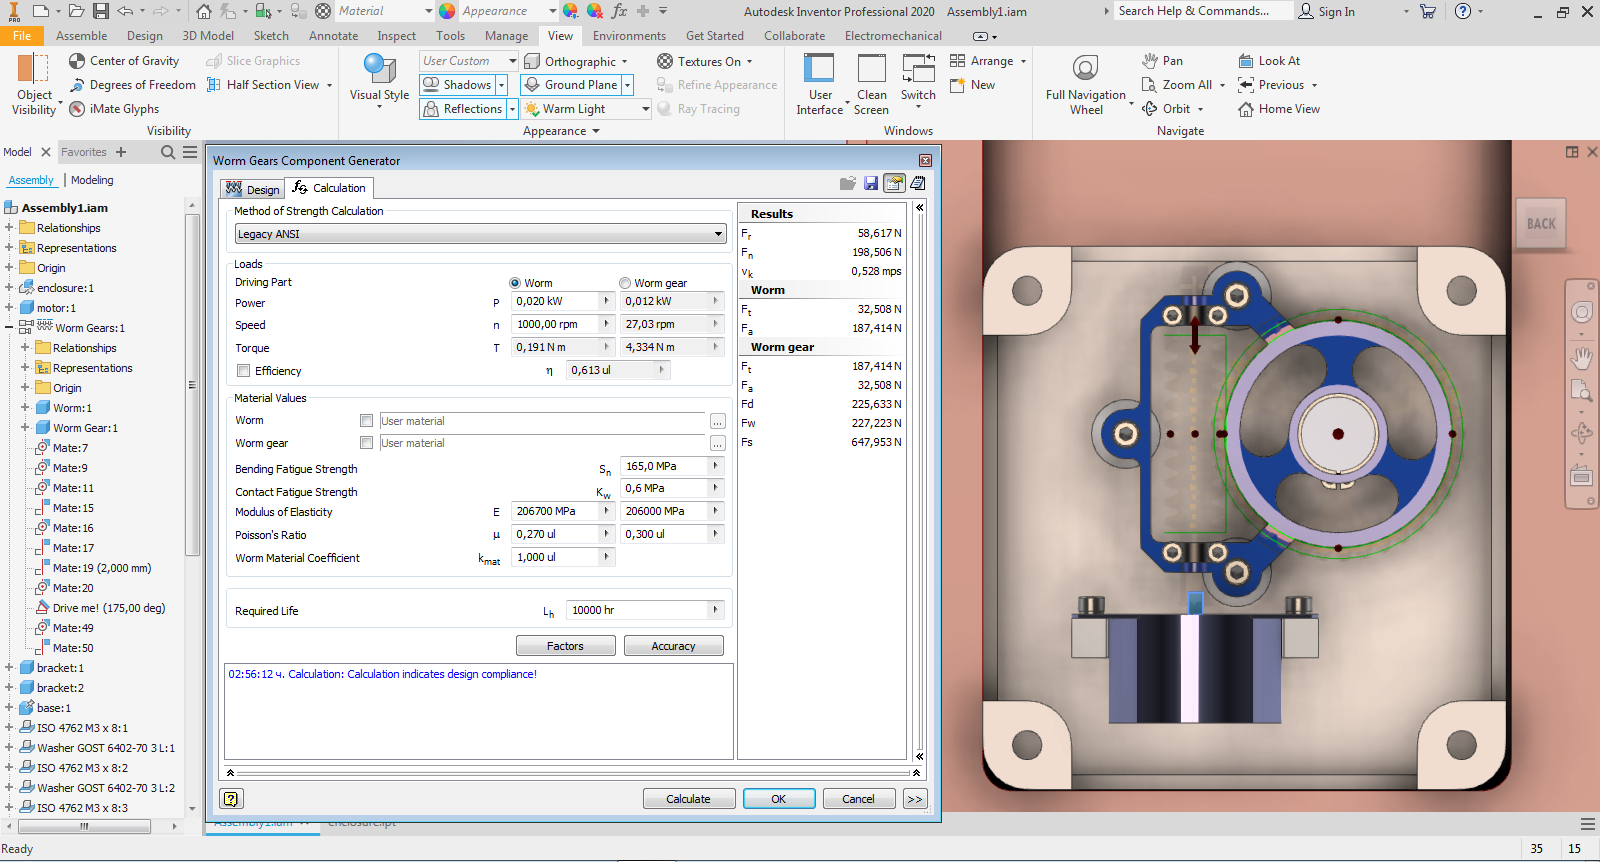Switch to Calculation tab

(329, 188)
